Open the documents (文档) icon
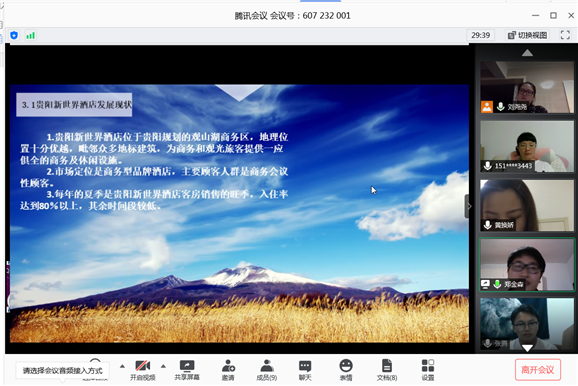 [387, 370]
